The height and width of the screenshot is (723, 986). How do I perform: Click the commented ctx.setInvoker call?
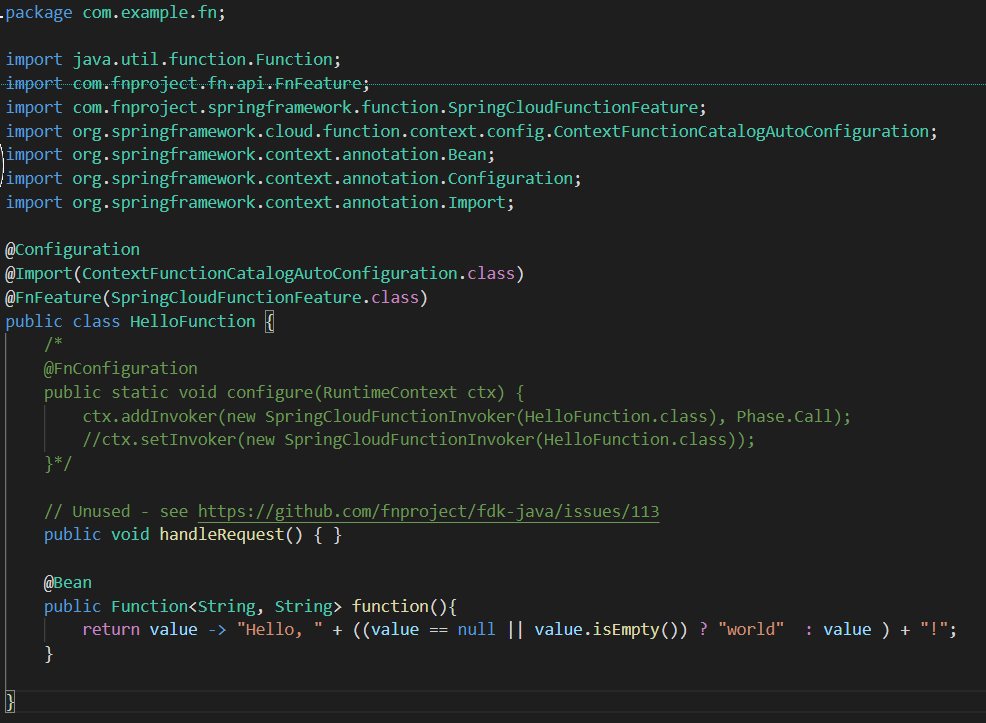(420, 440)
